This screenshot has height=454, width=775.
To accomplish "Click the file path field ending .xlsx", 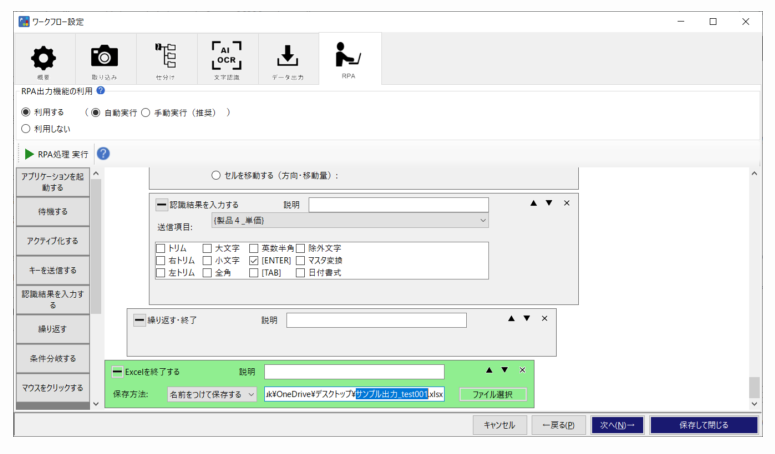I will tap(354, 394).
